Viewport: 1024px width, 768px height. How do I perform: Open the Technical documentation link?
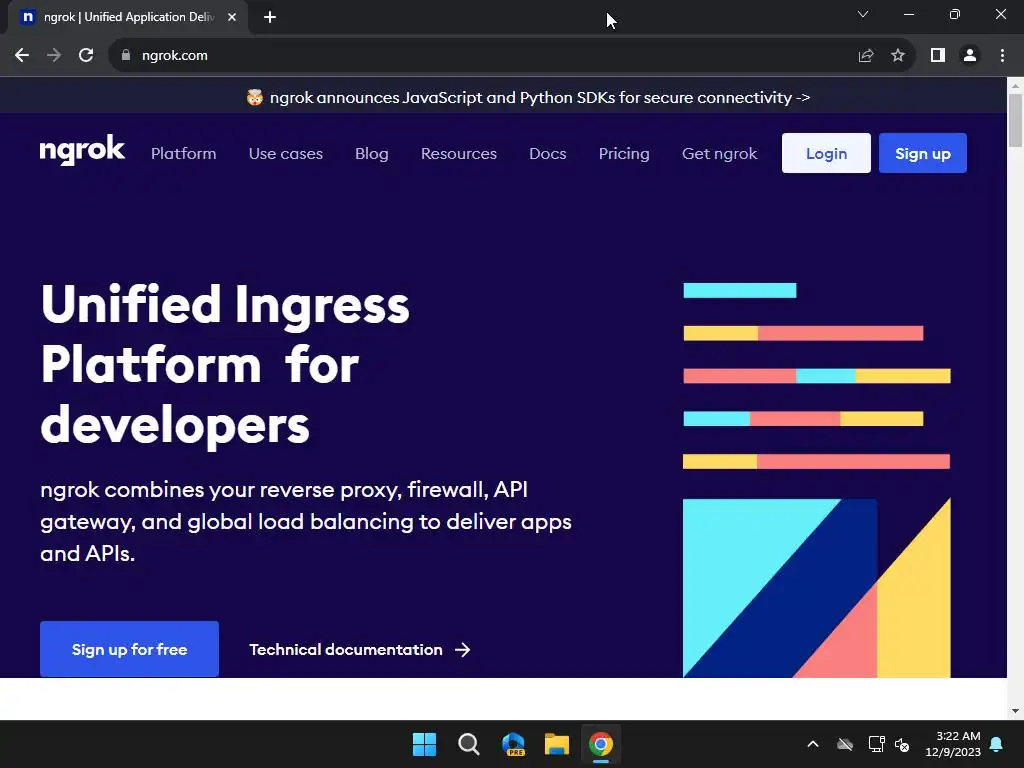pos(359,650)
